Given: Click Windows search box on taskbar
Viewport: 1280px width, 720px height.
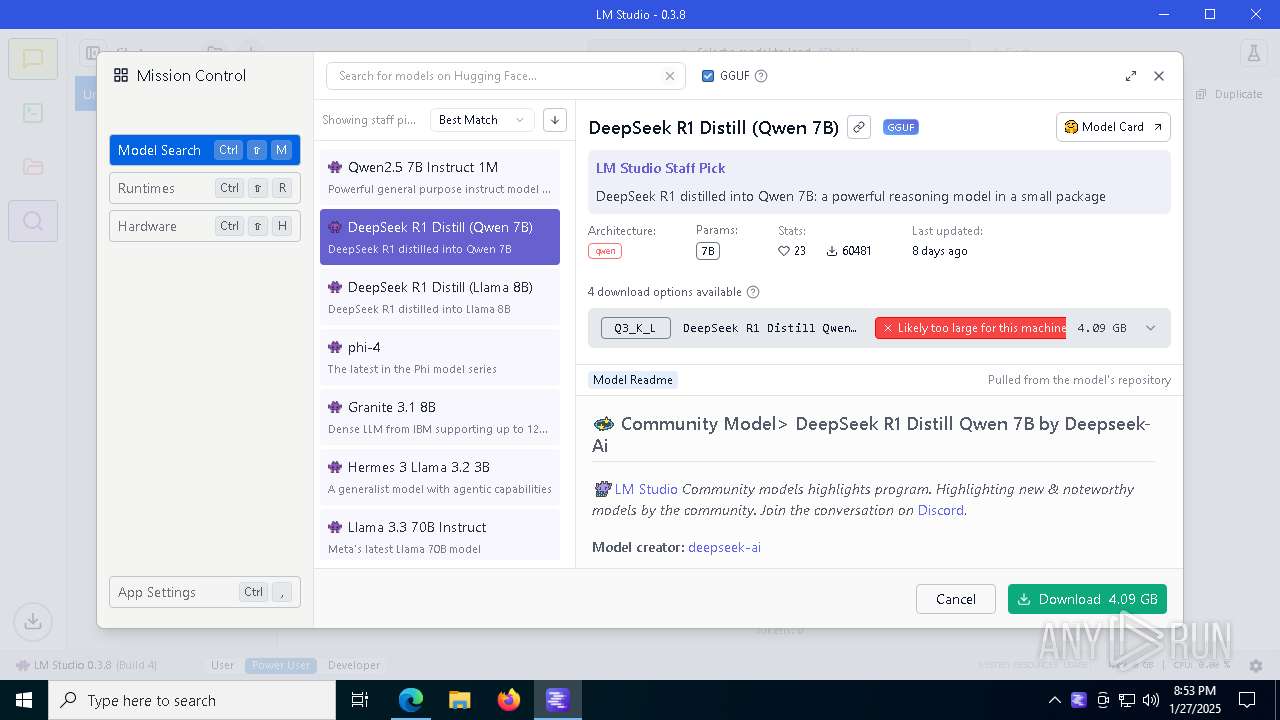Looking at the screenshot, I should pyautogui.click(x=192, y=700).
